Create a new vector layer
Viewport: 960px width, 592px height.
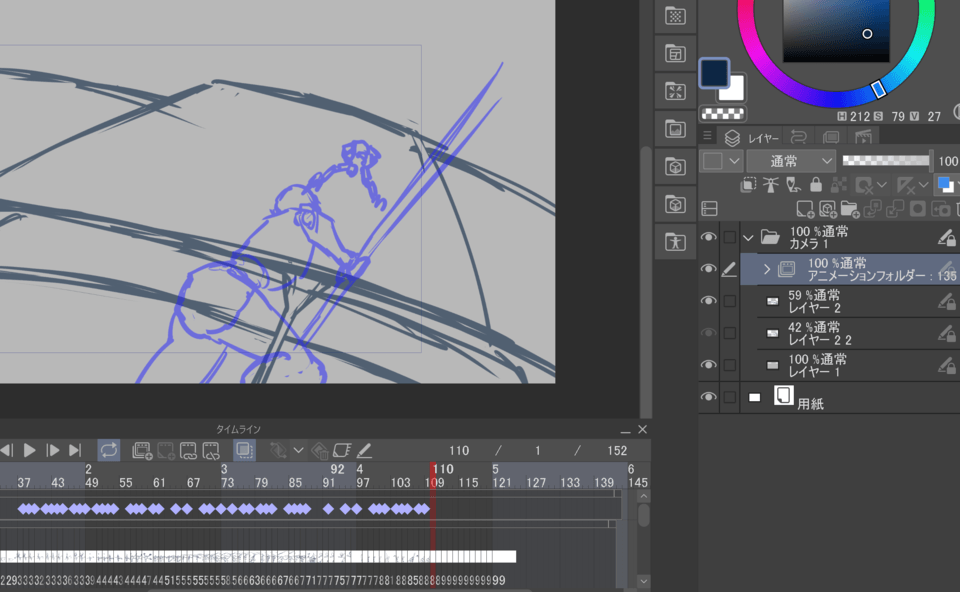(827, 209)
